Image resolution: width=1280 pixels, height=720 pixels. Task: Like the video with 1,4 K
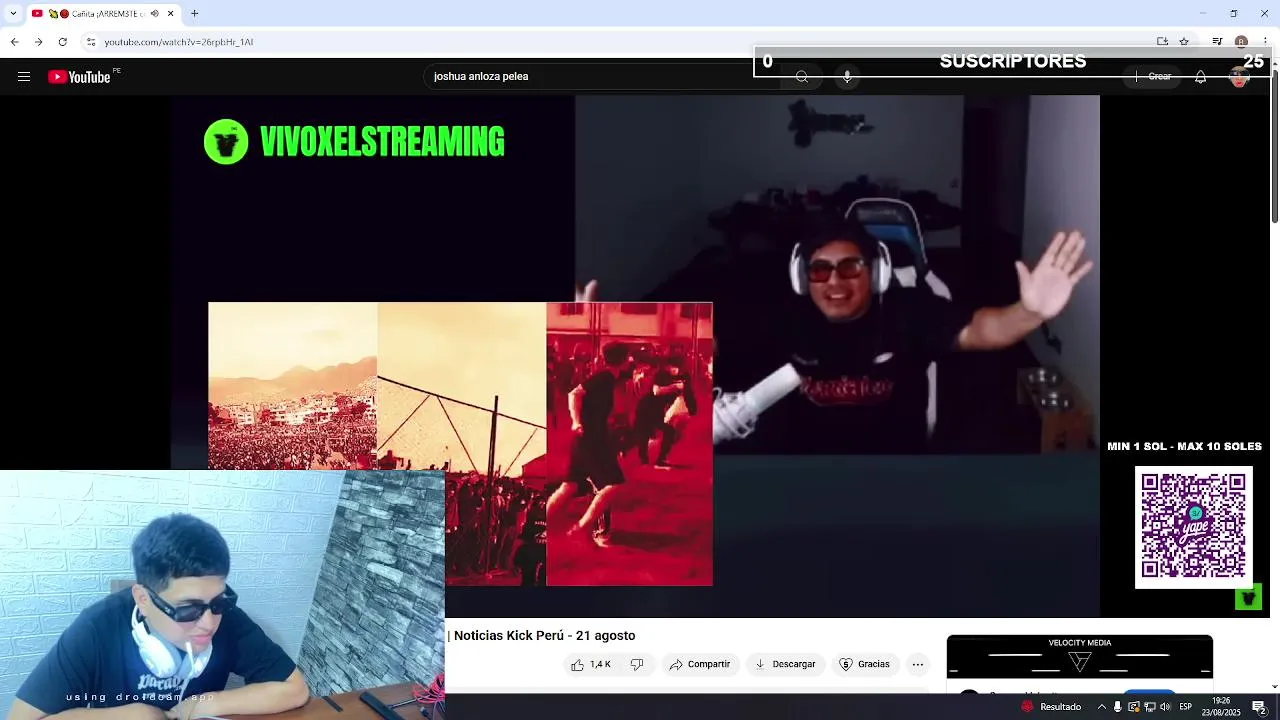(591, 665)
